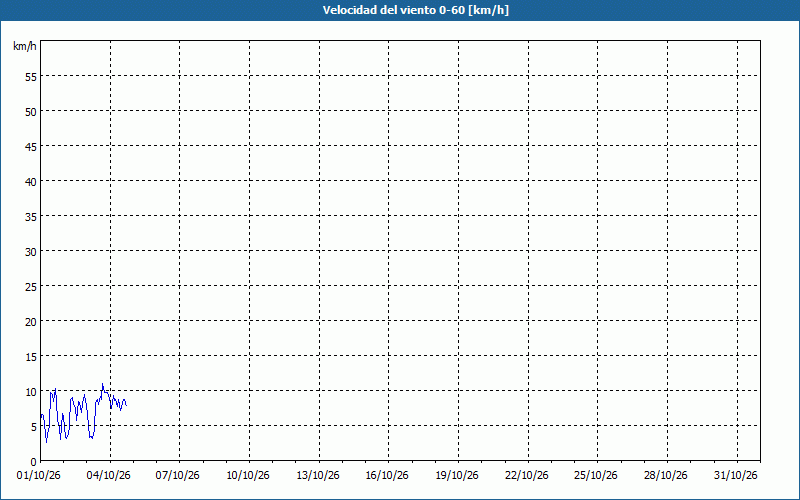Viewport: 800px width, 500px height.
Task: Click the 40 y-axis value
Action: pos(31,182)
